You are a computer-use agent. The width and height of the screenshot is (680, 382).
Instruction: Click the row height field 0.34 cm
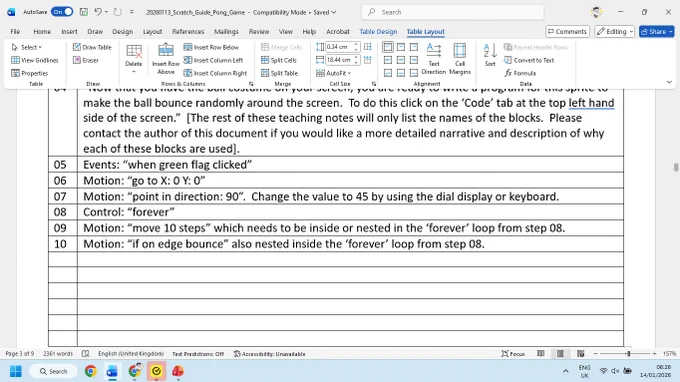click(340, 47)
